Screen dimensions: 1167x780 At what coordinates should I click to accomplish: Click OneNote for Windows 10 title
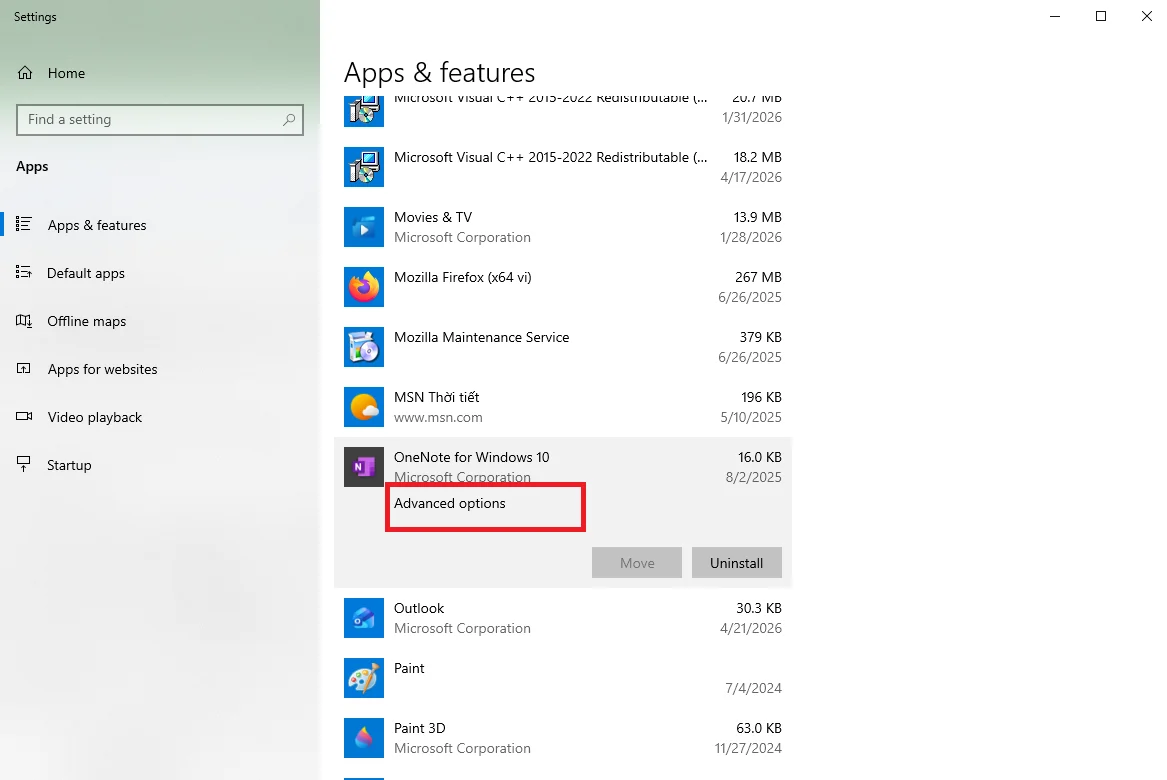[x=472, y=457]
